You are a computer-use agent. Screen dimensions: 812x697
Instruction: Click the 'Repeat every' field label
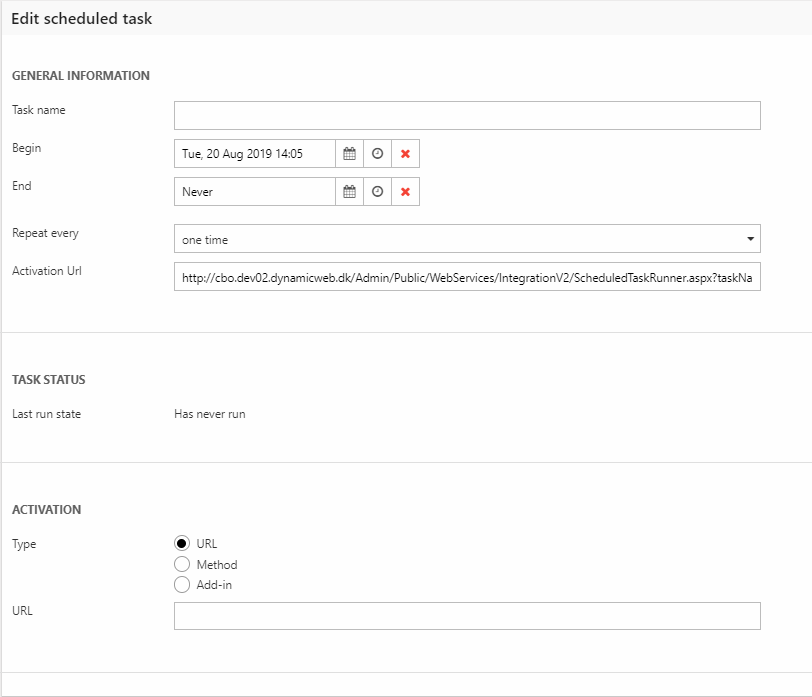tap(45, 233)
